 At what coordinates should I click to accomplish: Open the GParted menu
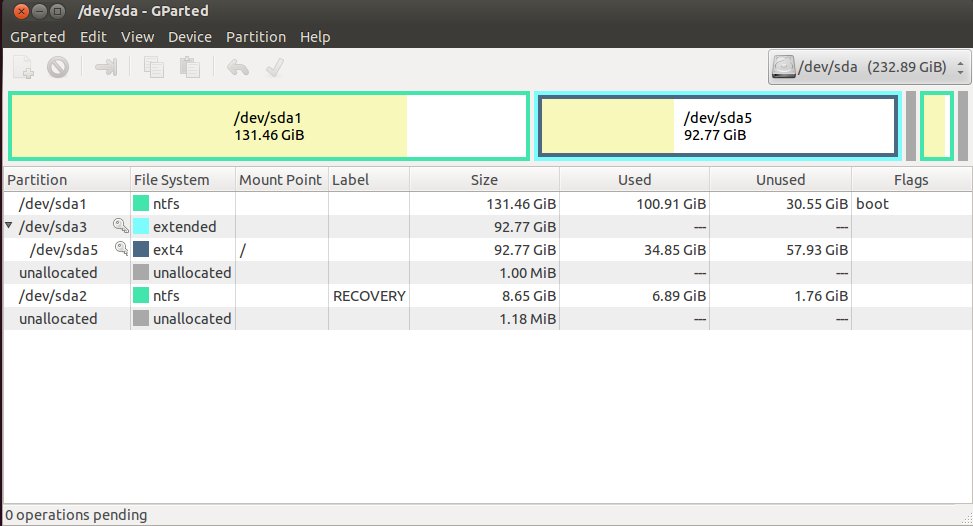[x=38, y=37]
